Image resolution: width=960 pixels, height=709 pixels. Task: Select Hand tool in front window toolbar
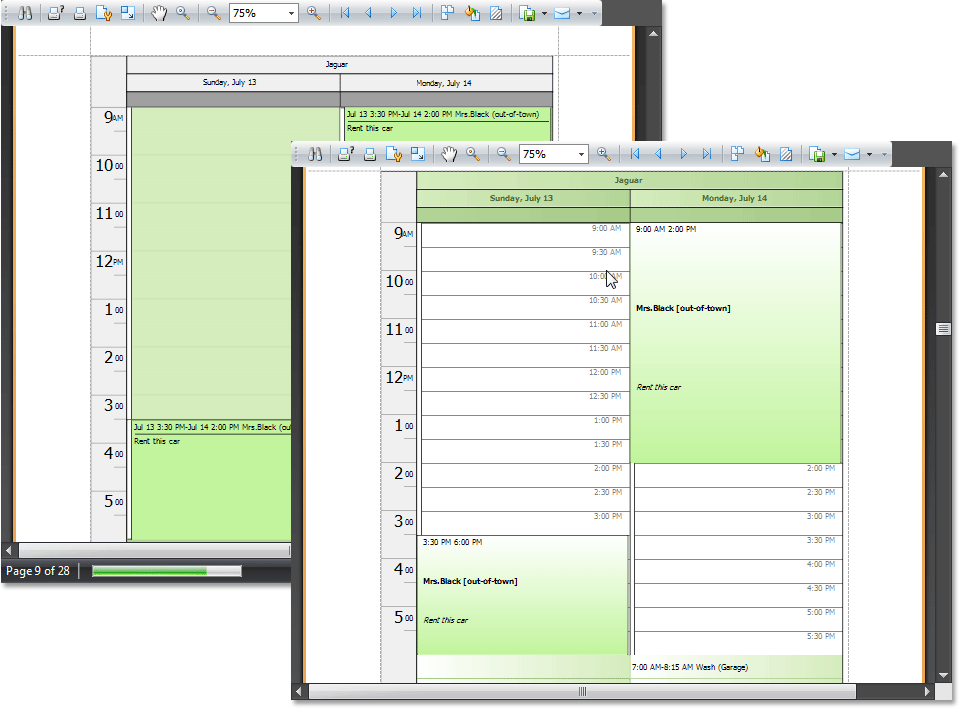click(449, 154)
